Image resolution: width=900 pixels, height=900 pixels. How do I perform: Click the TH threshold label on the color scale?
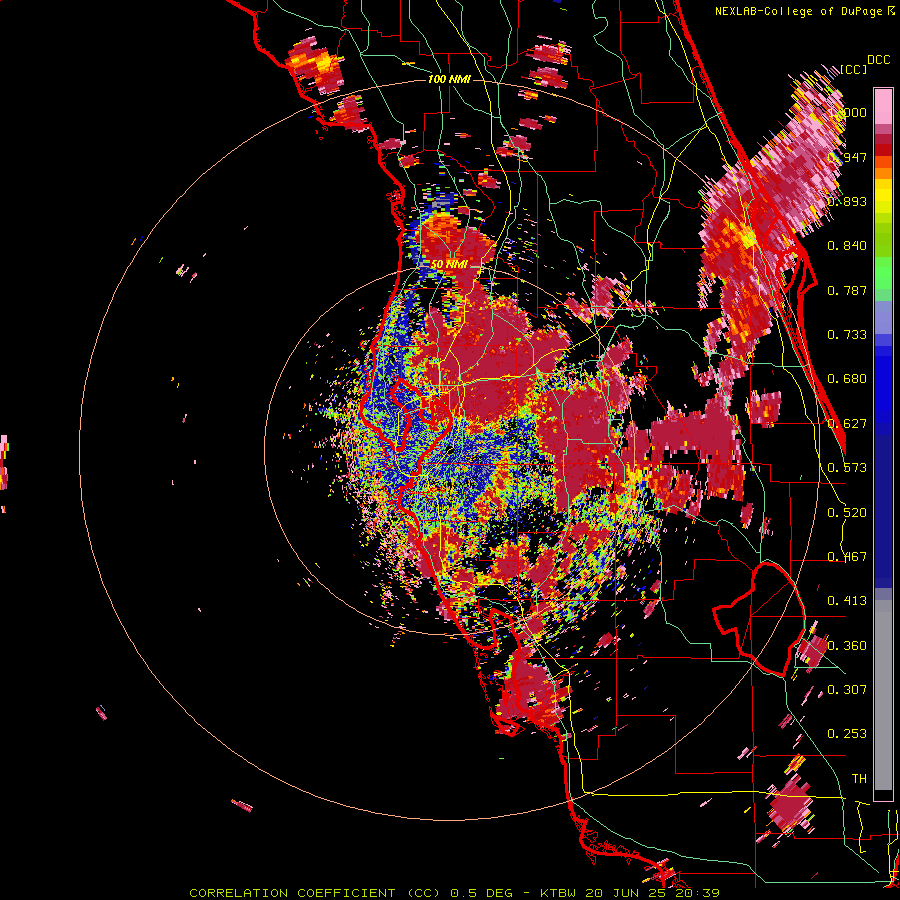click(x=859, y=779)
